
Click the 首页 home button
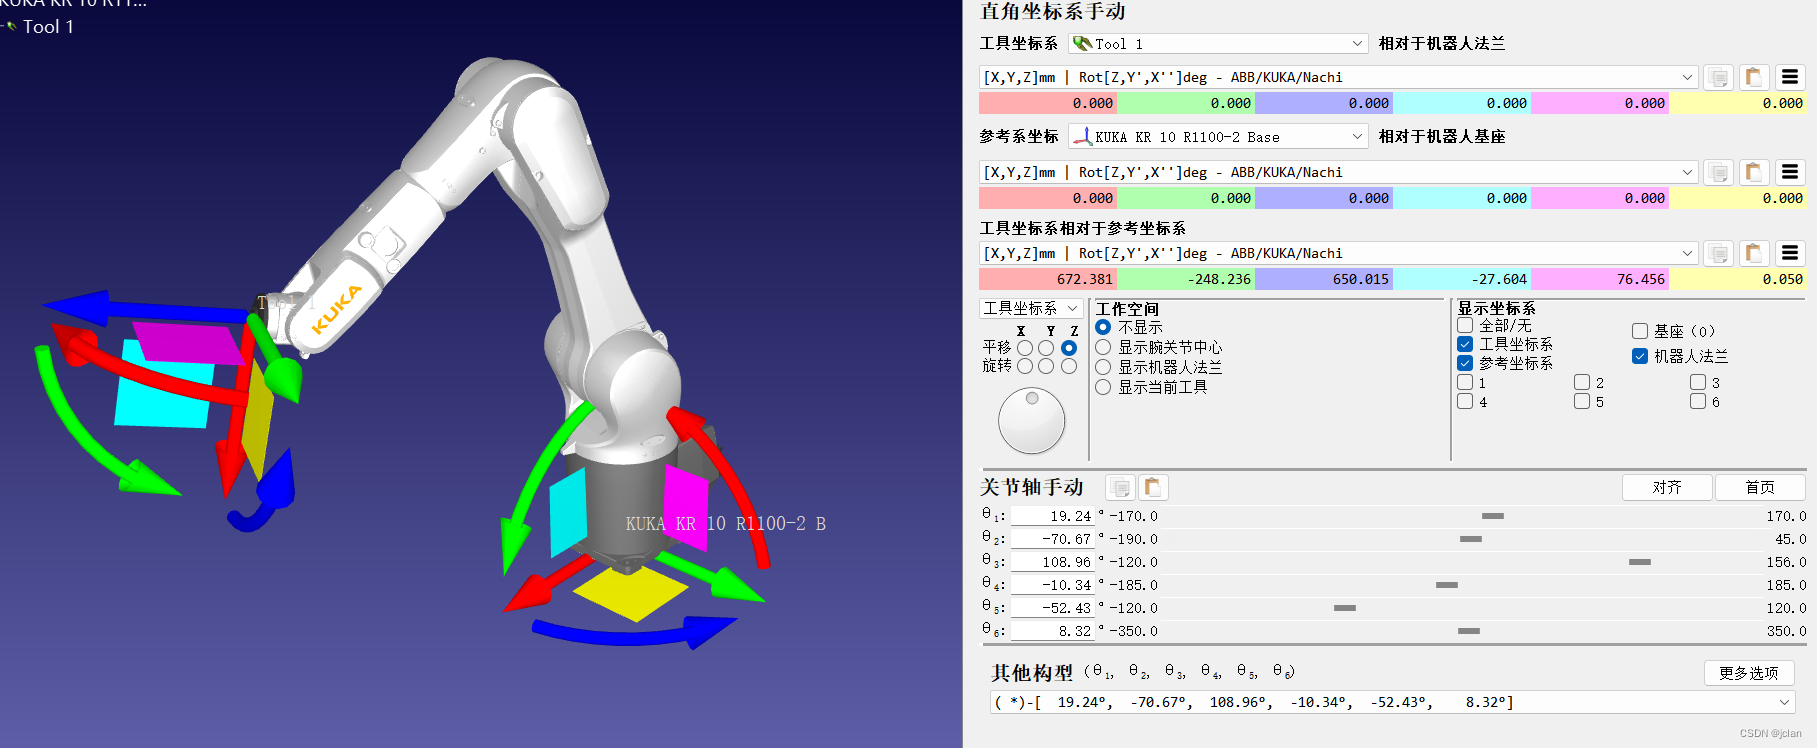(1760, 487)
